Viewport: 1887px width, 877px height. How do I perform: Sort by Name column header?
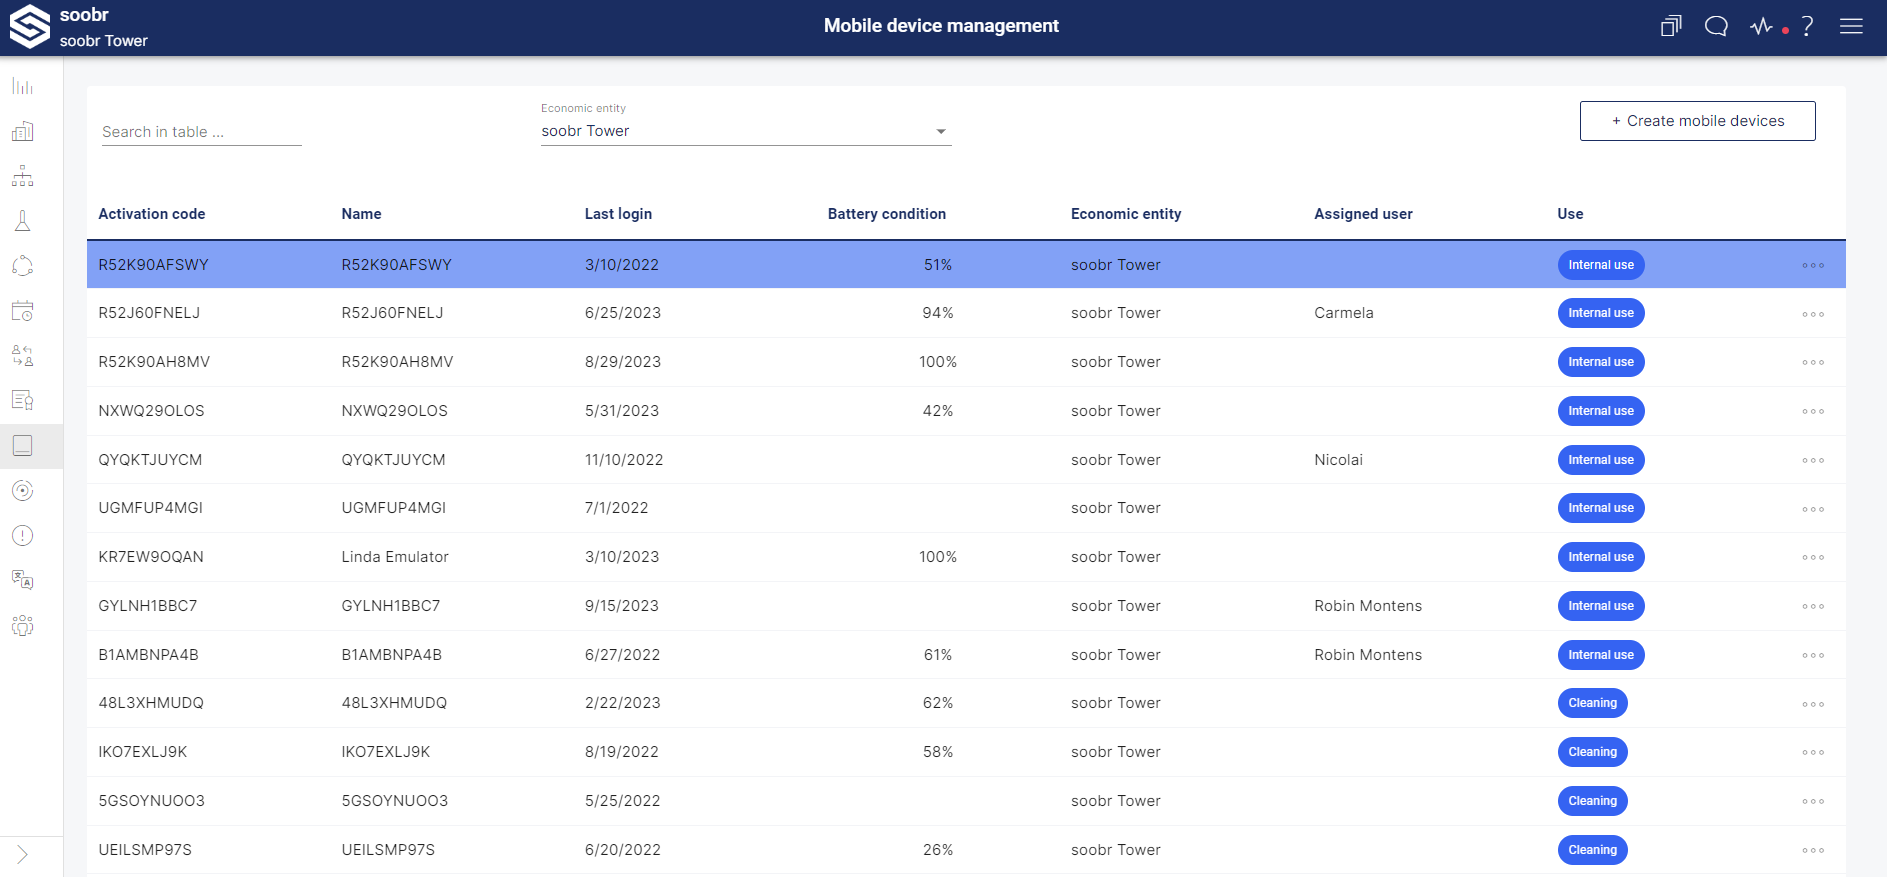pyautogui.click(x=361, y=214)
